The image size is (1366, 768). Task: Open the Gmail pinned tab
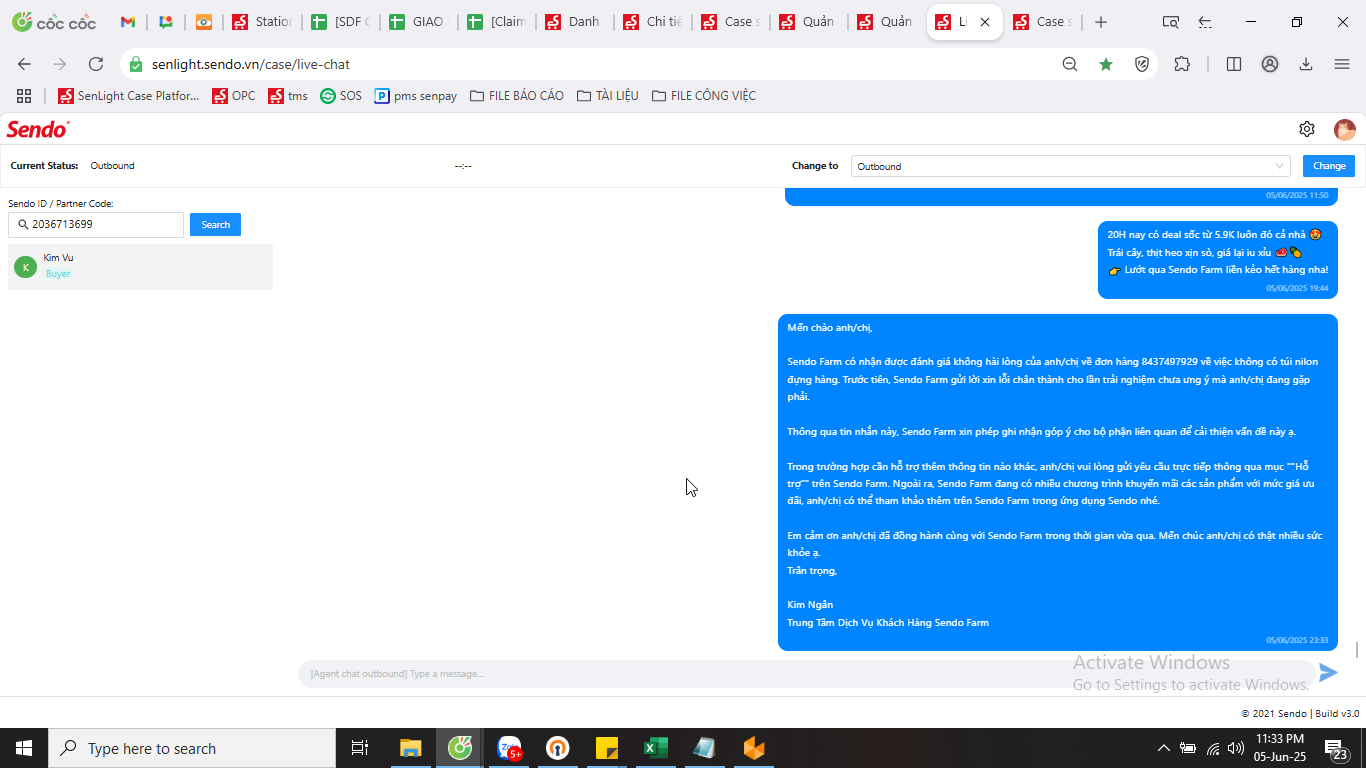coord(128,22)
